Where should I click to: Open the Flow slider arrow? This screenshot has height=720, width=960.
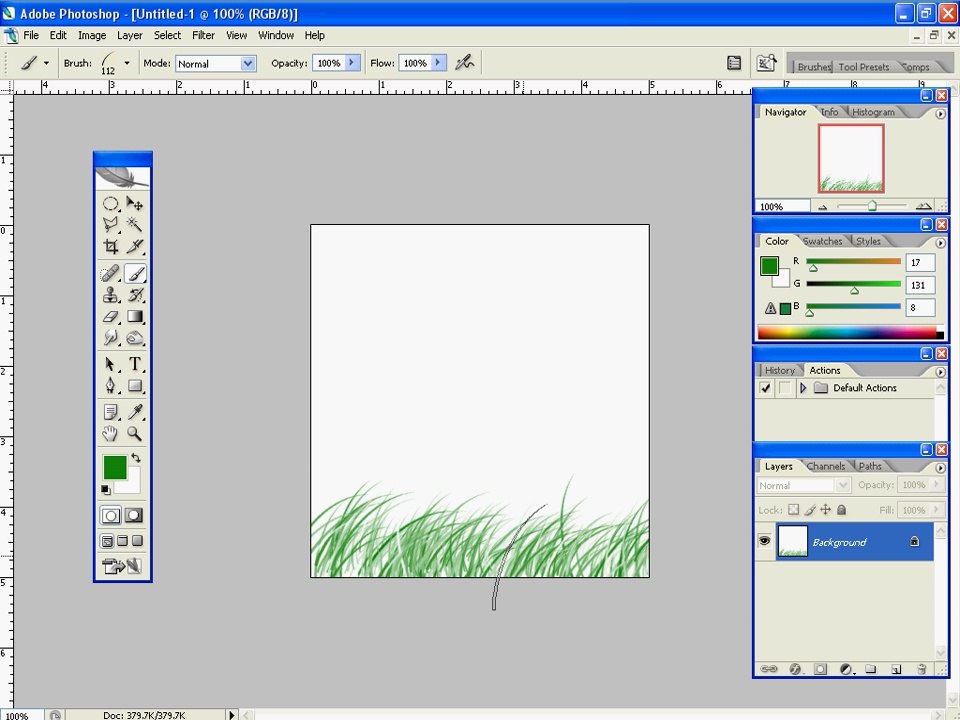click(x=438, y=62)
